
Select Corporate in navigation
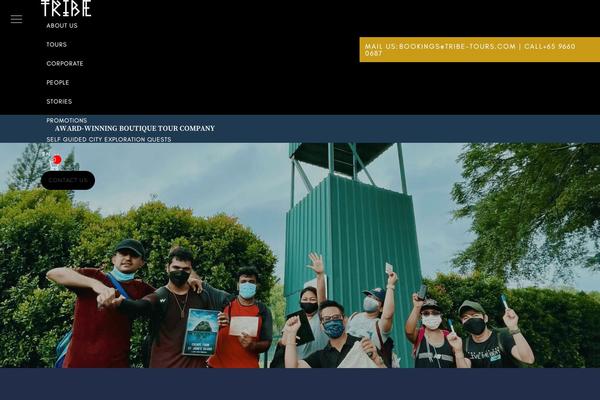coord(65,64)
